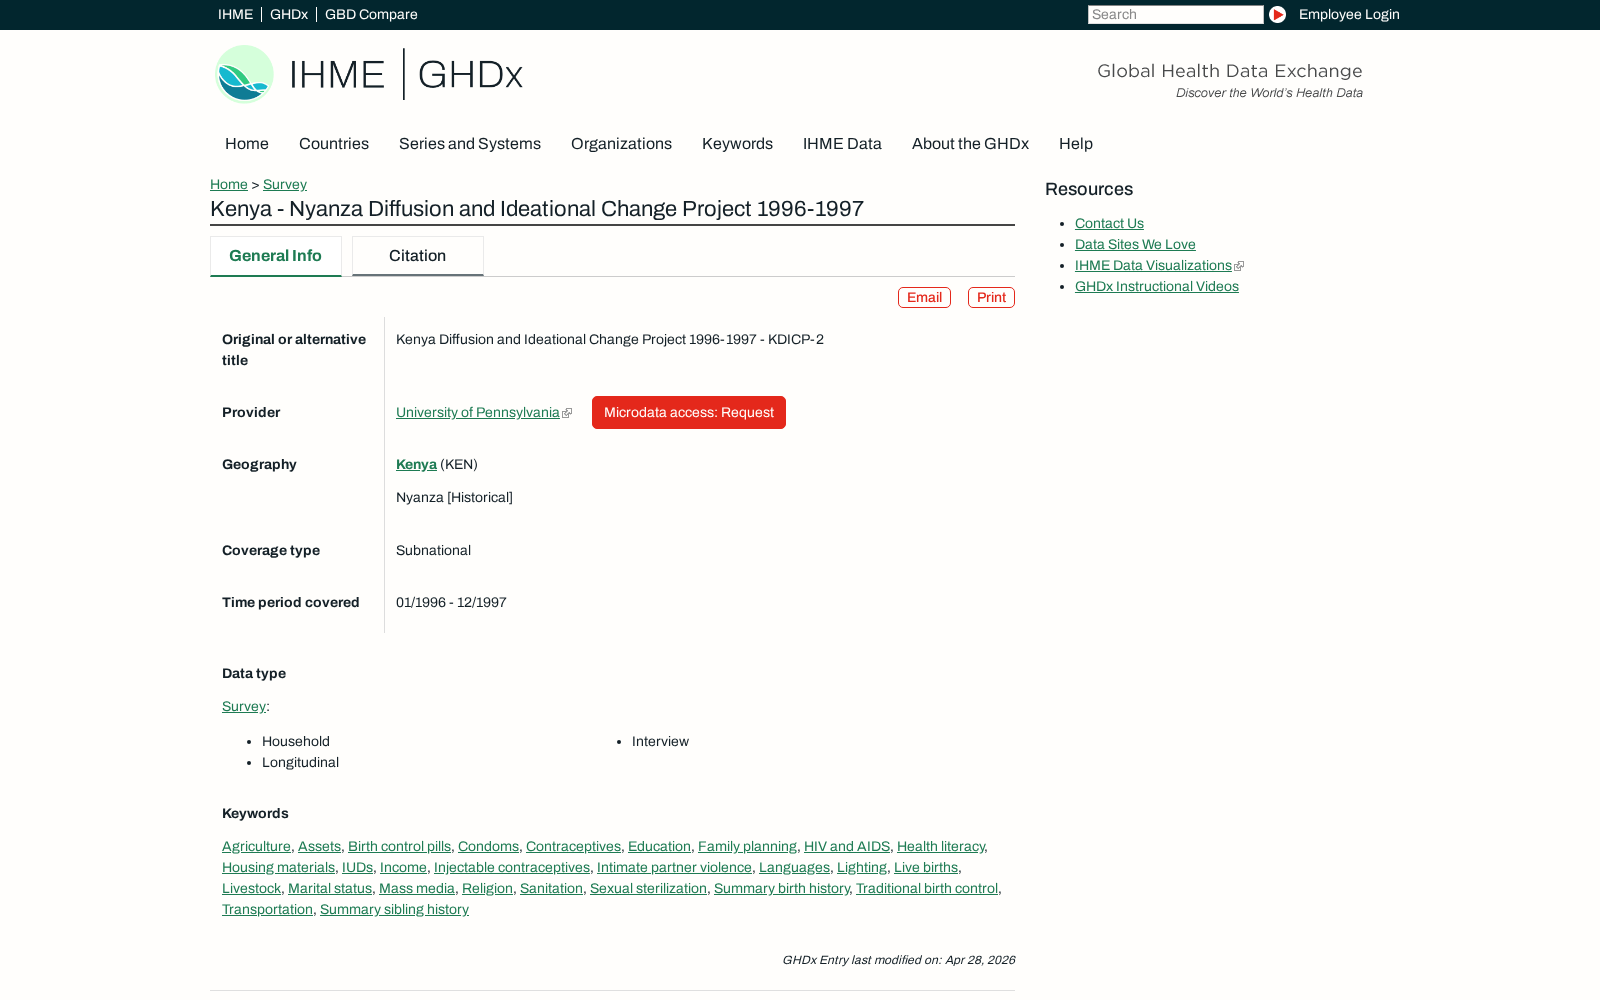Click the Religion keyword
Viewport: 1600px width, 1000px height.
487,888
